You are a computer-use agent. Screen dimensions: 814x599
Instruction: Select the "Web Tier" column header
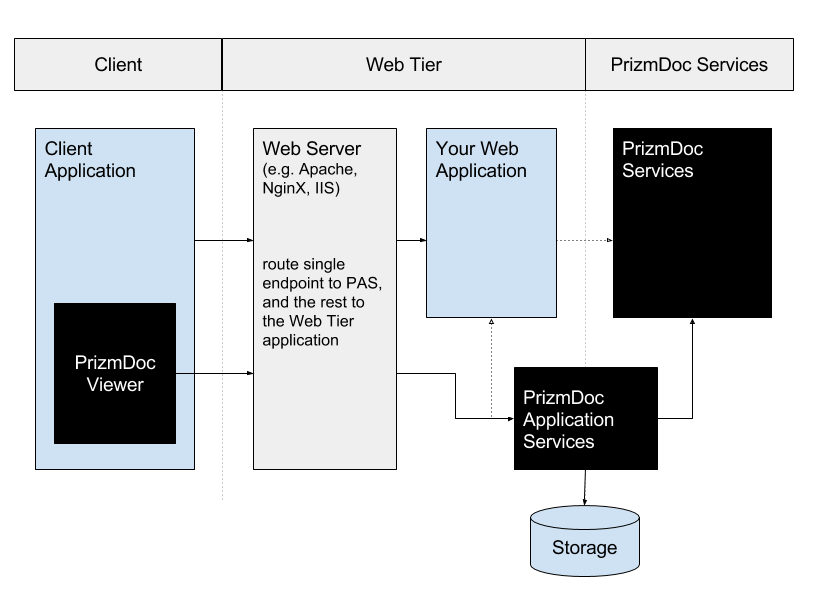tap(403, 64)
